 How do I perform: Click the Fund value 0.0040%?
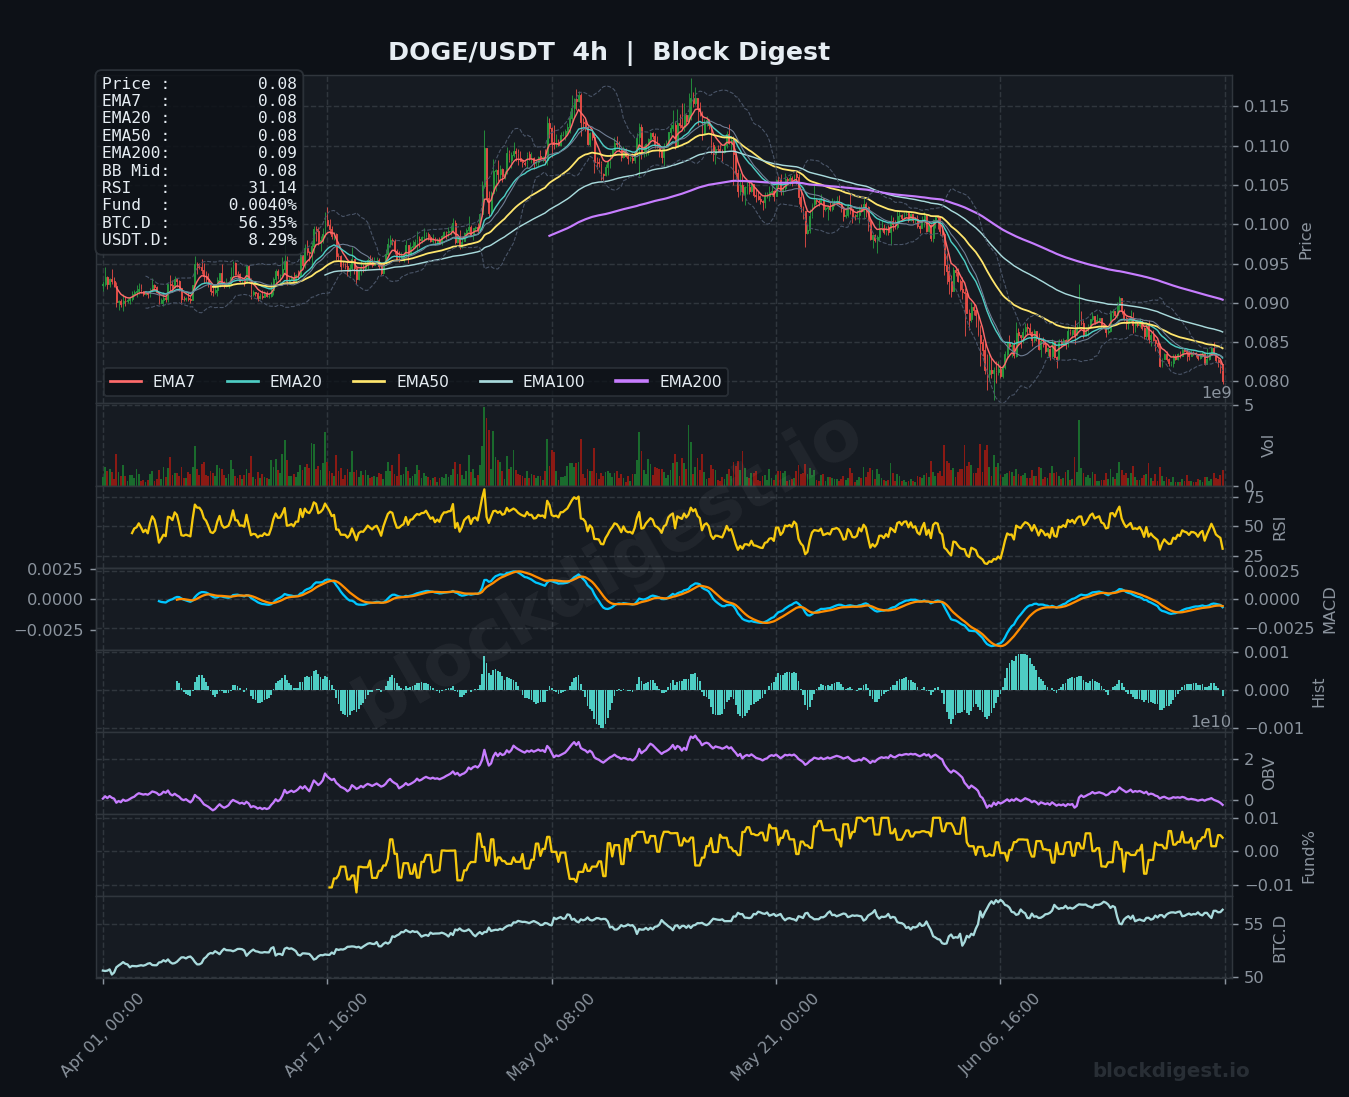(263, 205)
